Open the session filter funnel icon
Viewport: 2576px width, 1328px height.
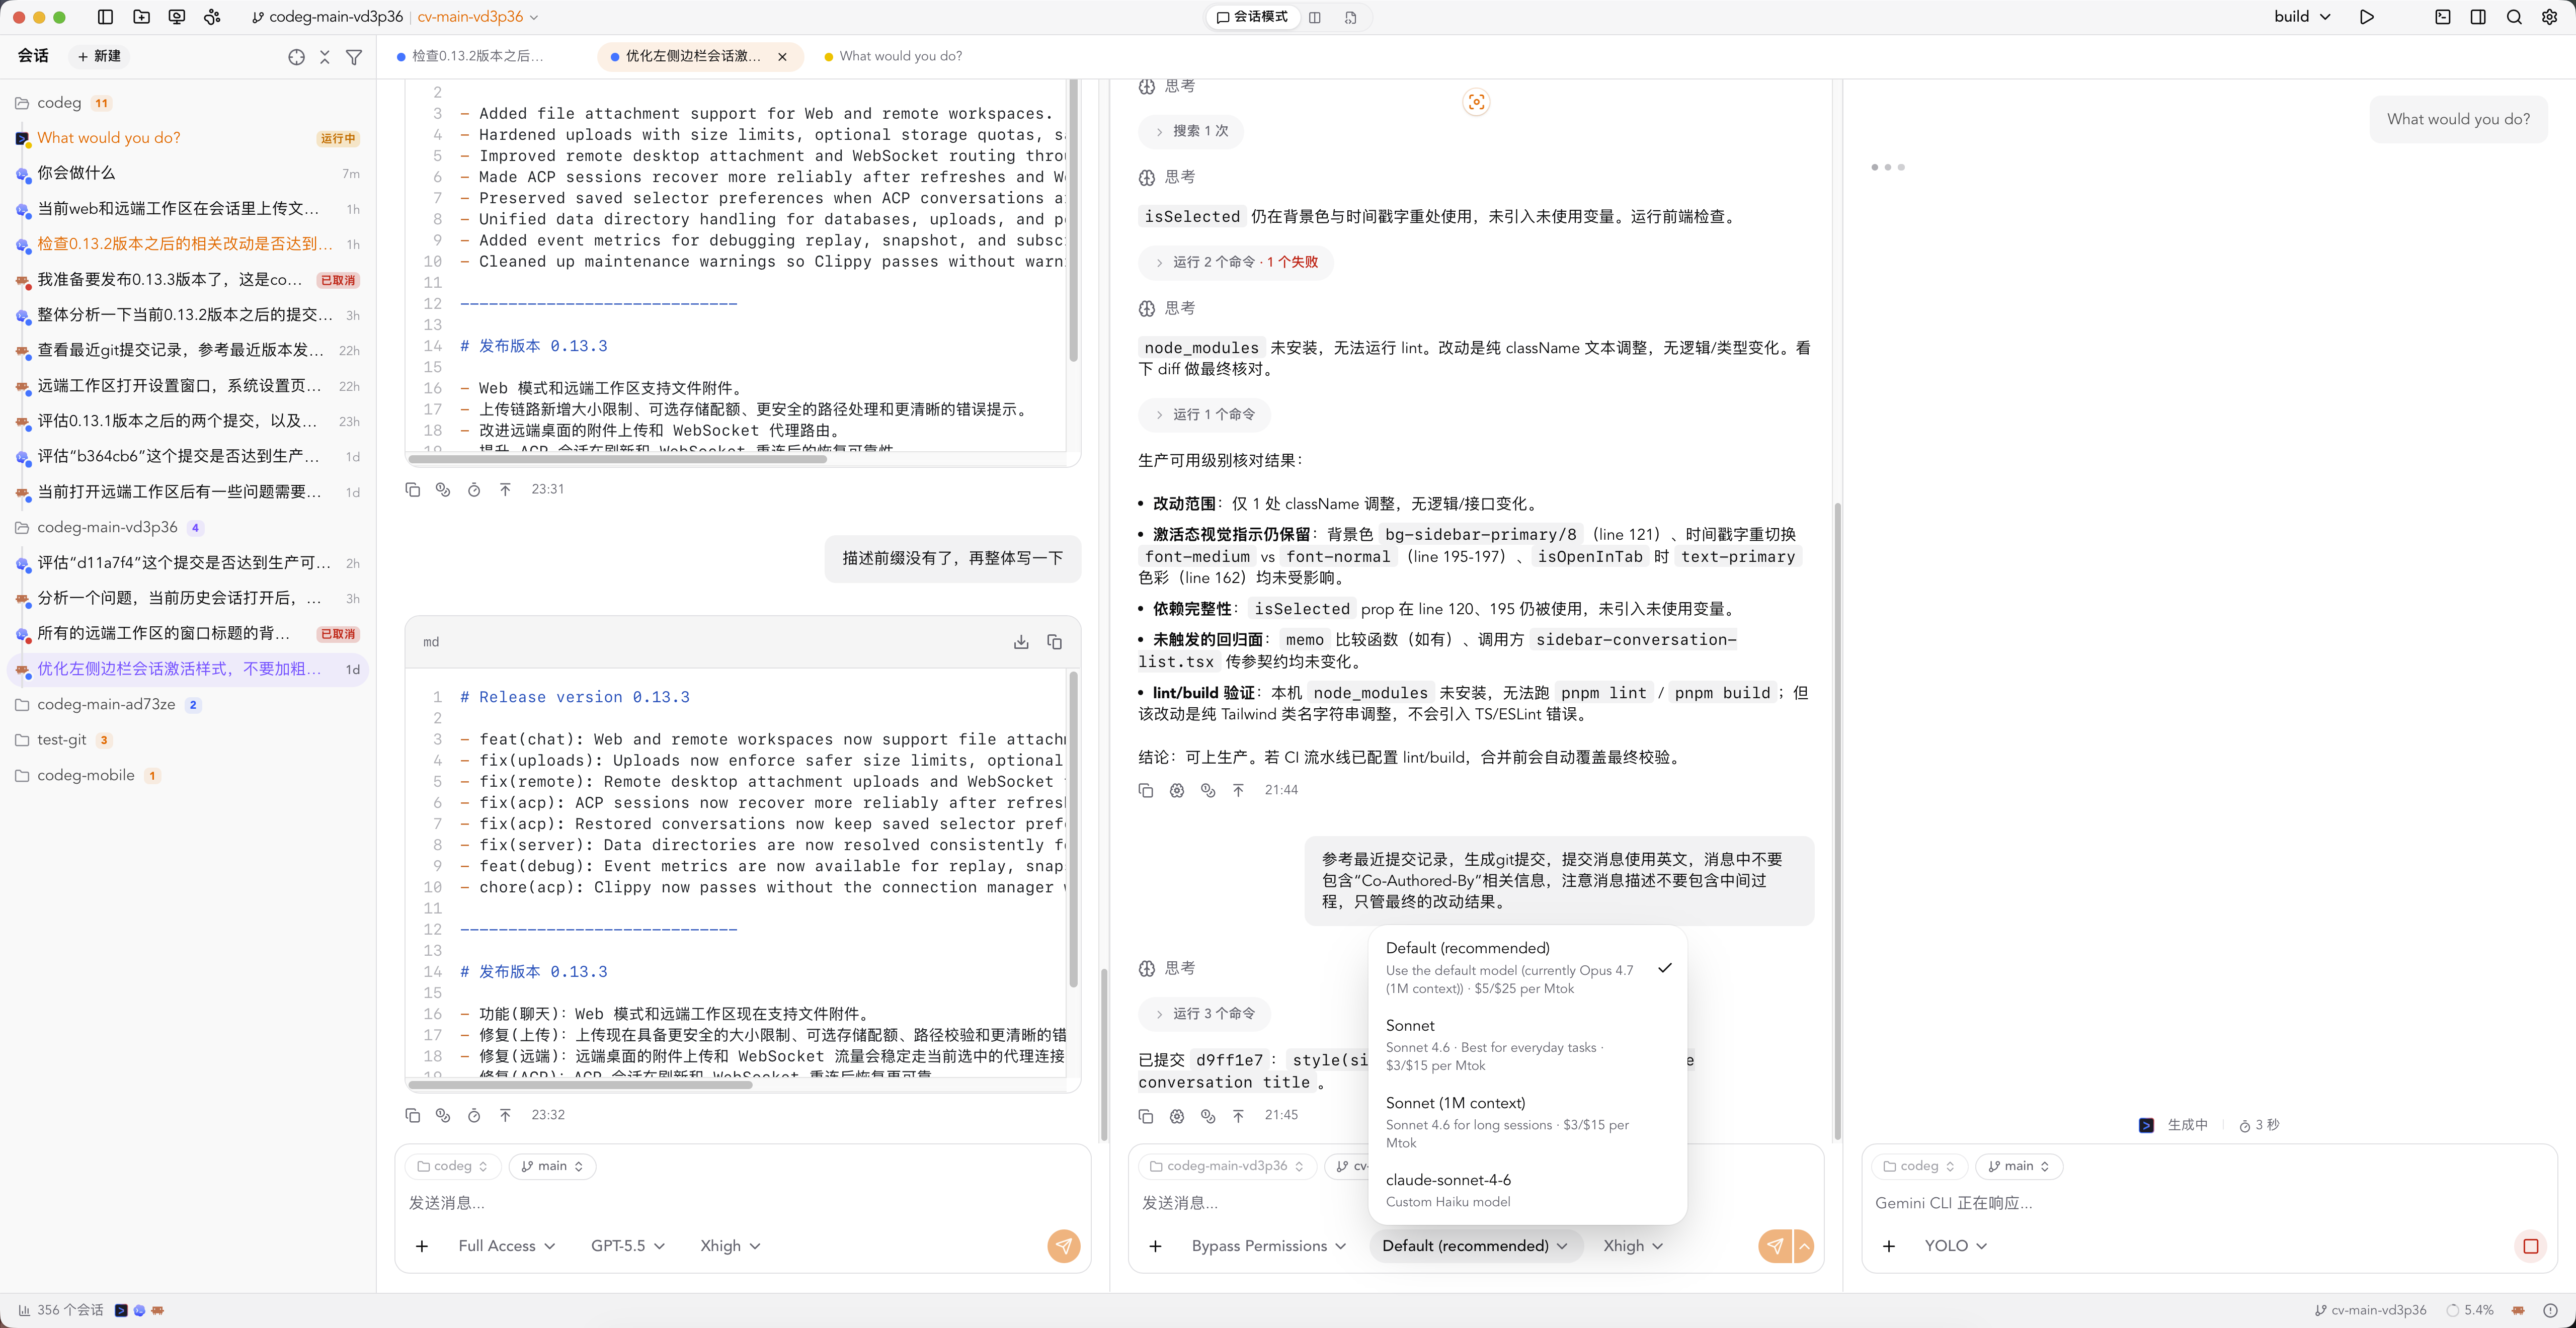pyautogui.click(x=354, y=57)
